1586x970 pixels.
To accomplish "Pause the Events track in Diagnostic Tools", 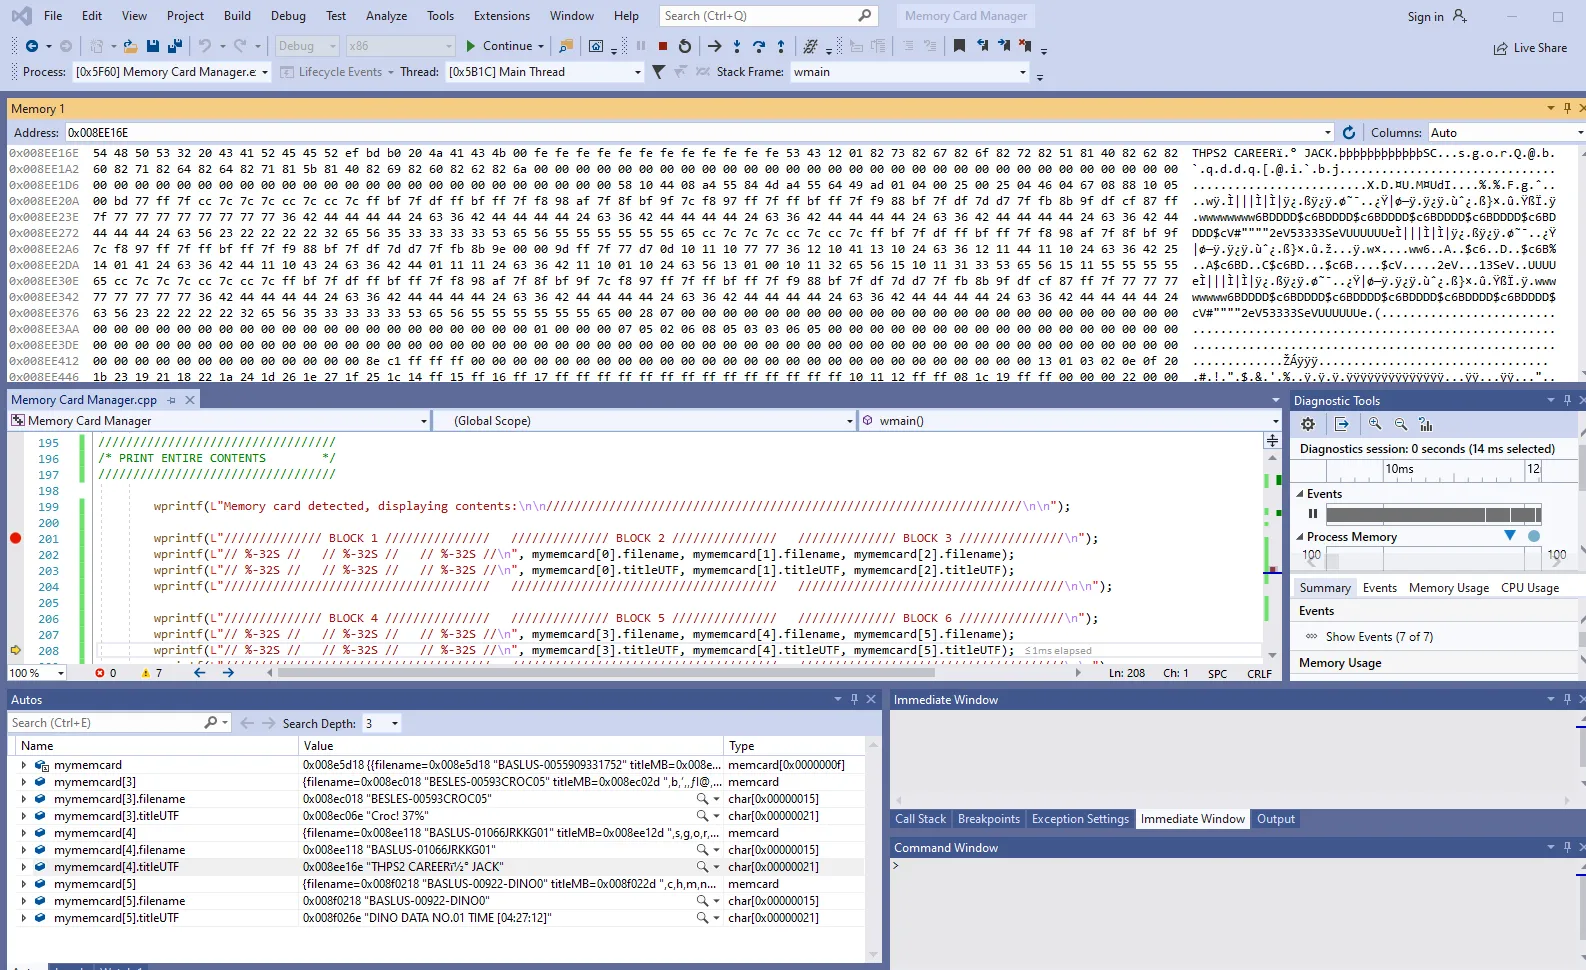I will pyautogui.click(x=1313, y=514).
